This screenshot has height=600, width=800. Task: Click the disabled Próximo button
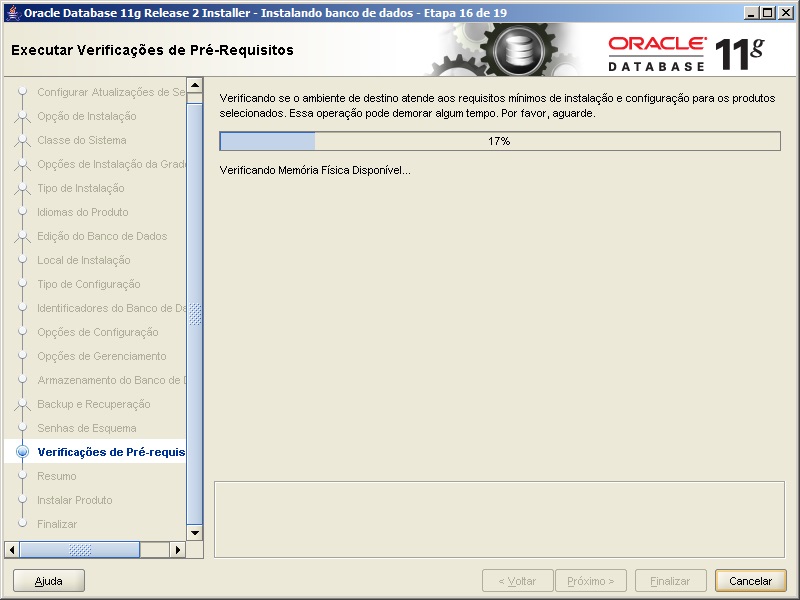click(591, 581)
